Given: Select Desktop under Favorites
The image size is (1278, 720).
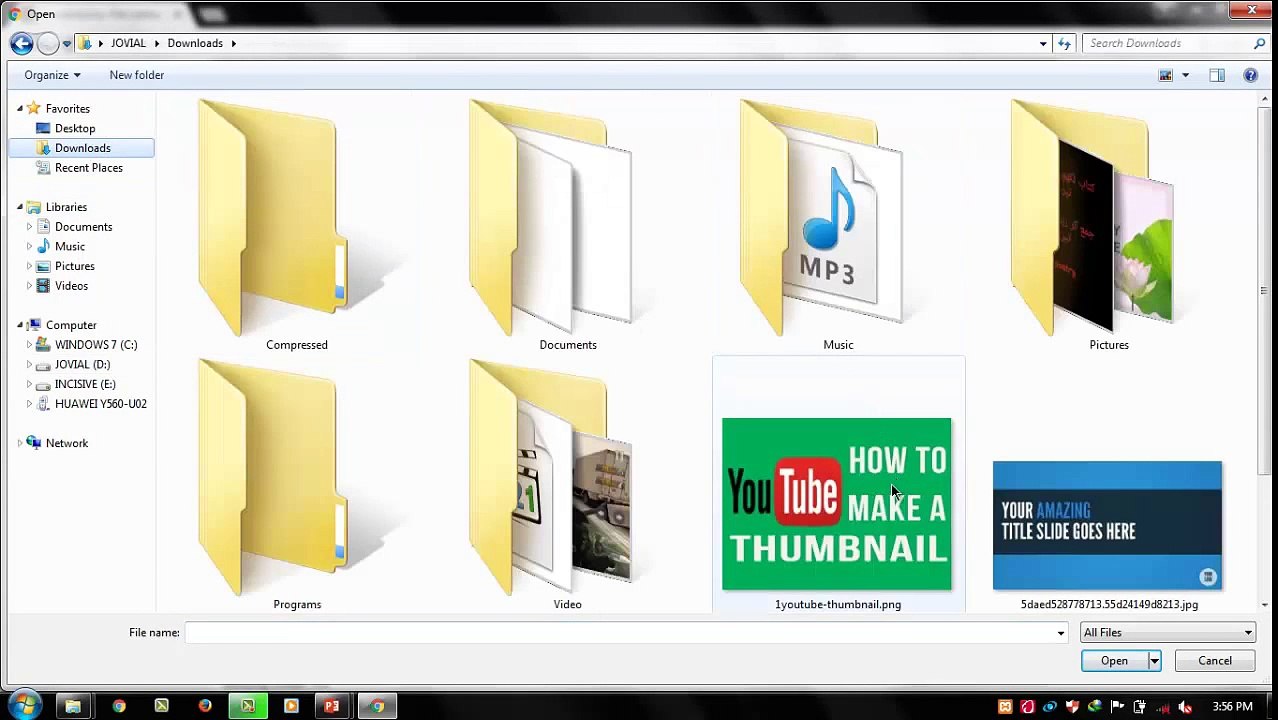Looking at the screenshot, I should pyautogui.click(x=75, y=128).
